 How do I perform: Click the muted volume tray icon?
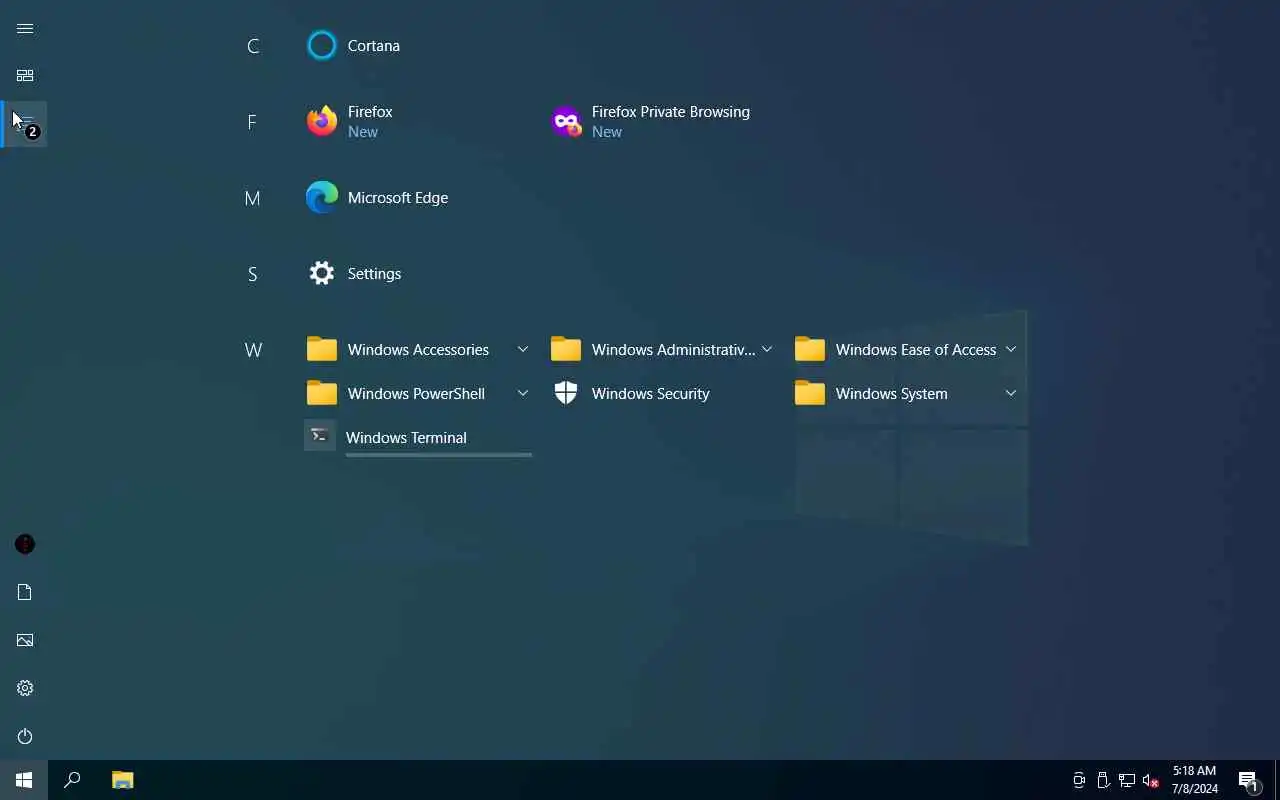[1151, 780]
